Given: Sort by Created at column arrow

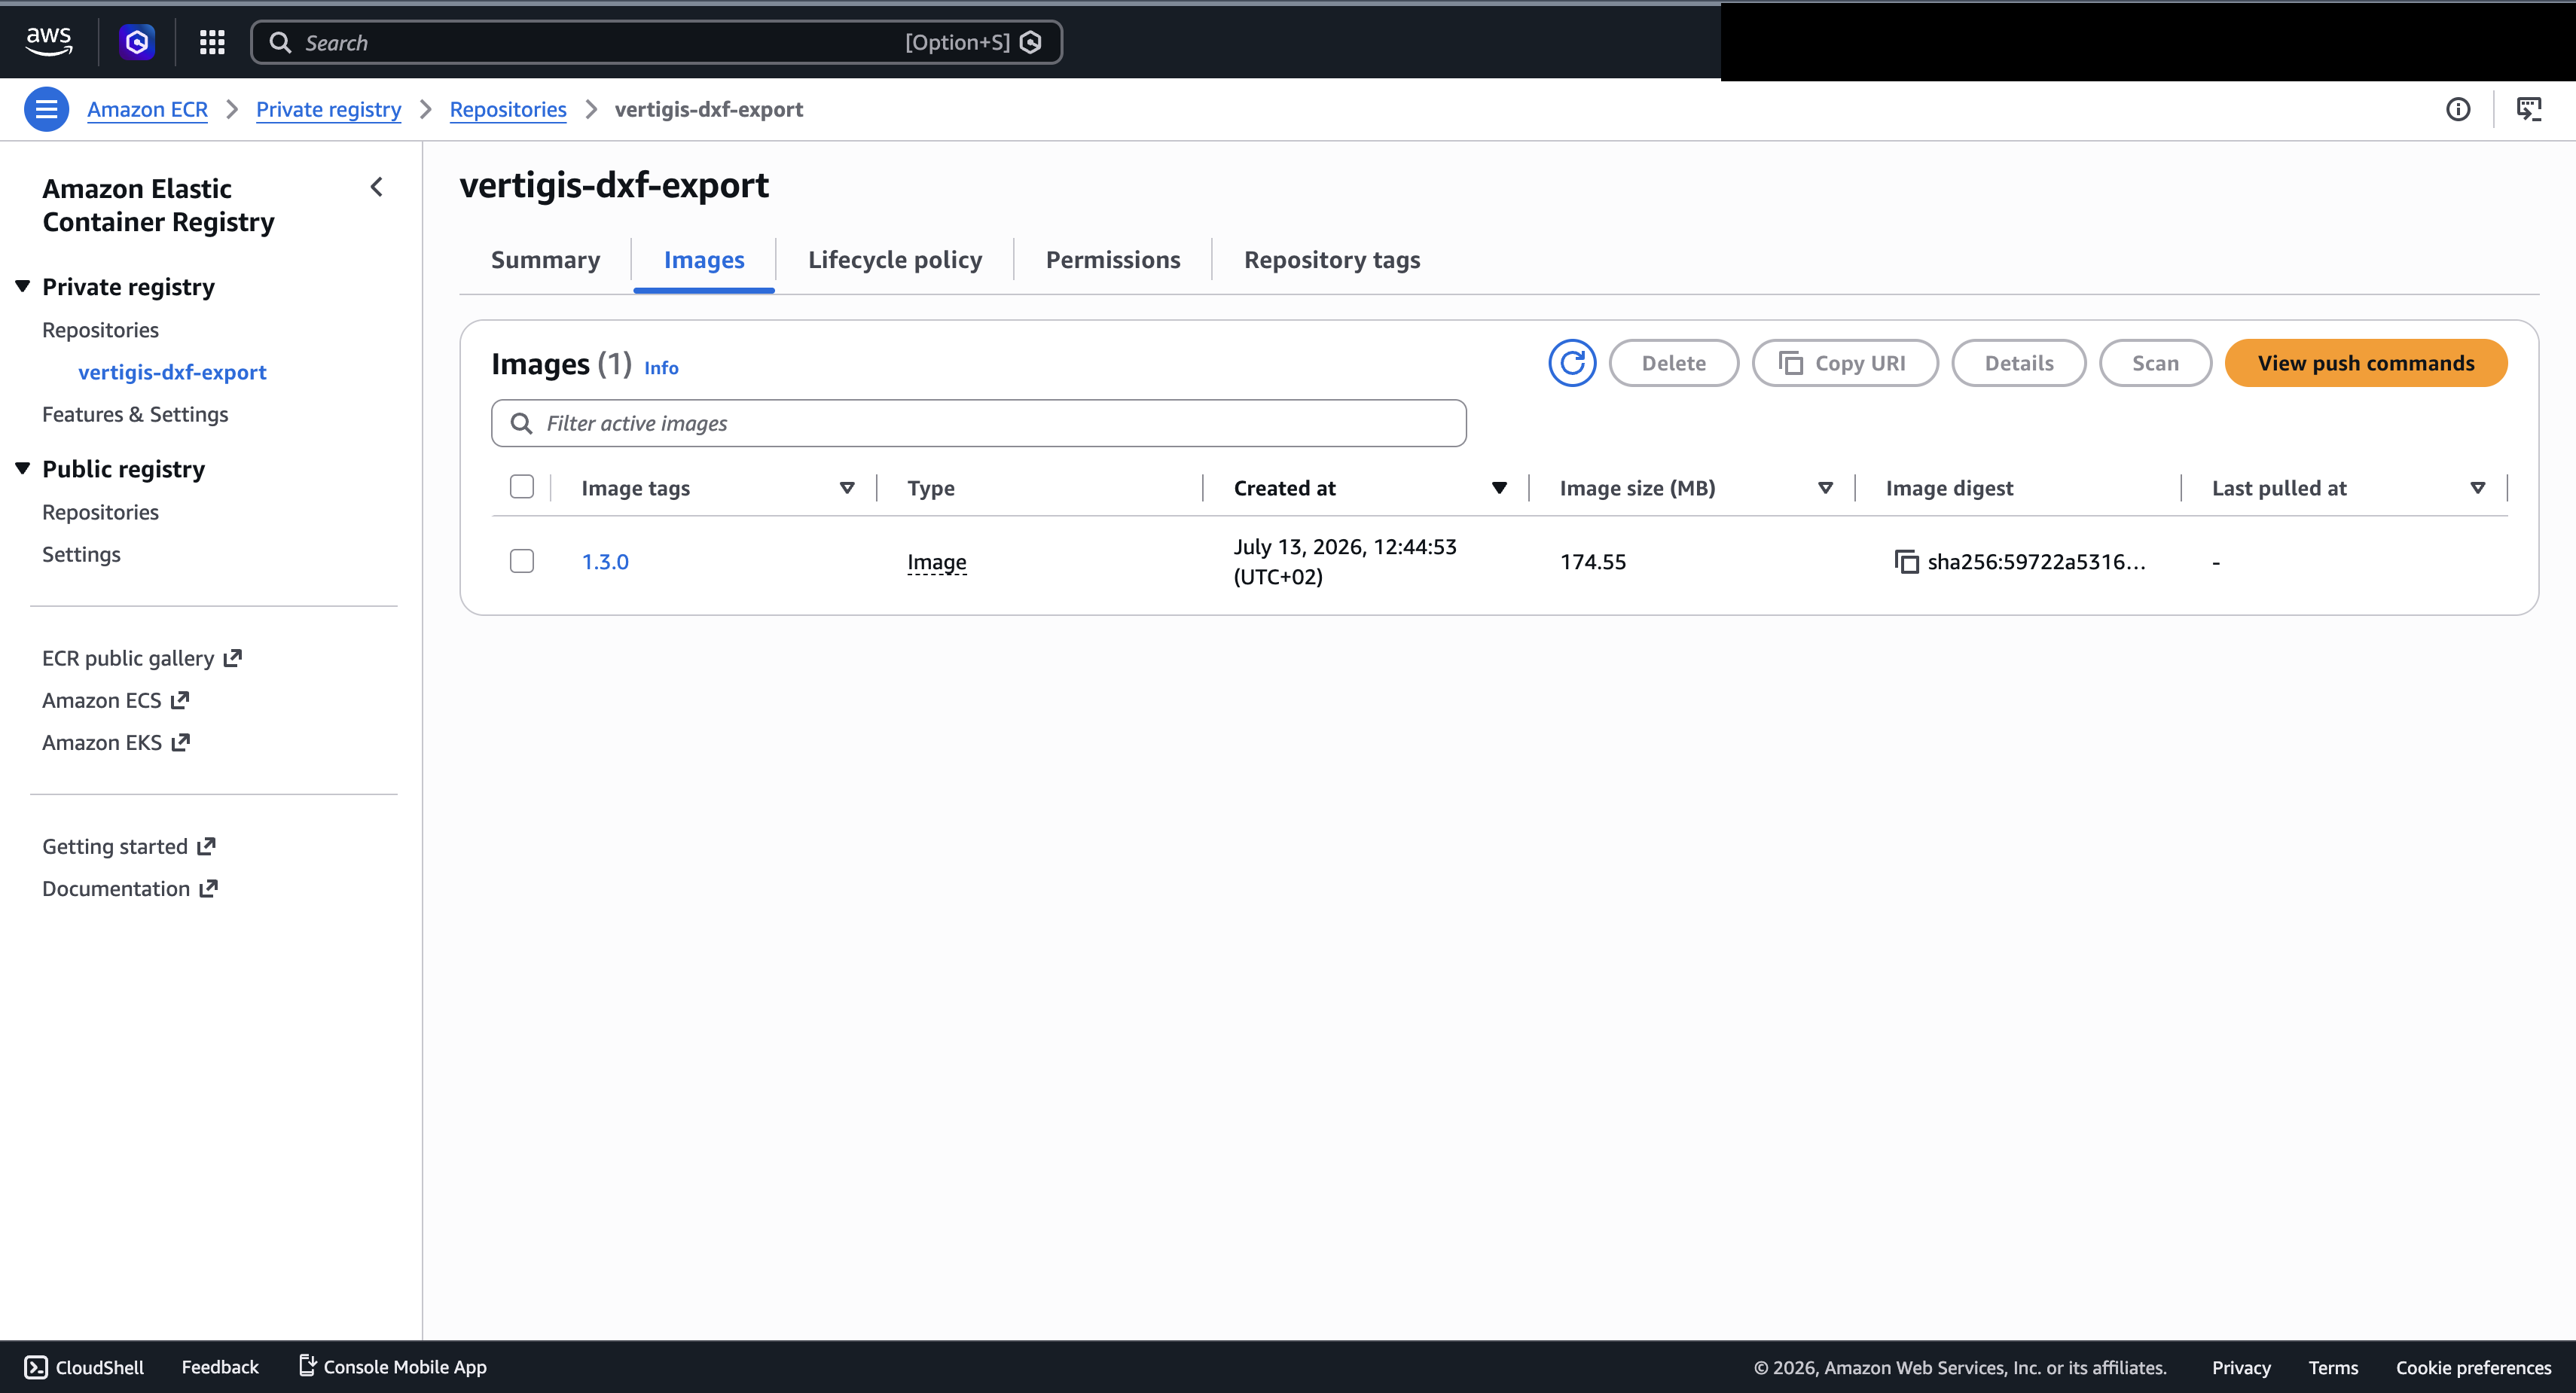Looking at the screenshot, I should point(1499,488).
